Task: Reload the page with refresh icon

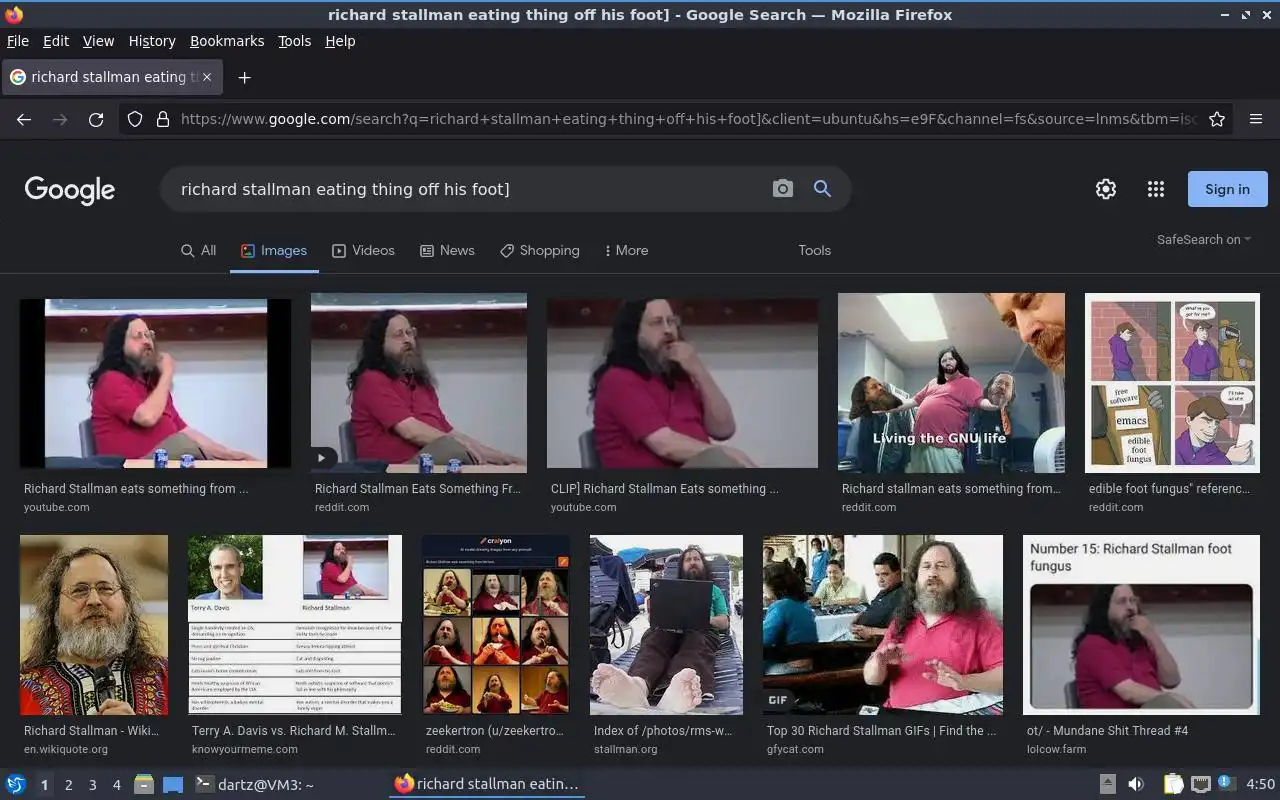Action: (x=96, y=119)
